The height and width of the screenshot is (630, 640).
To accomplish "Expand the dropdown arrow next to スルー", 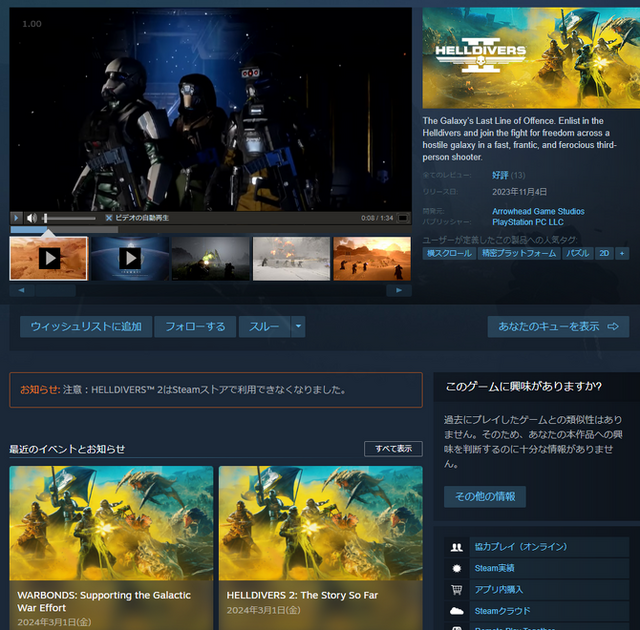I will [298, 326].
